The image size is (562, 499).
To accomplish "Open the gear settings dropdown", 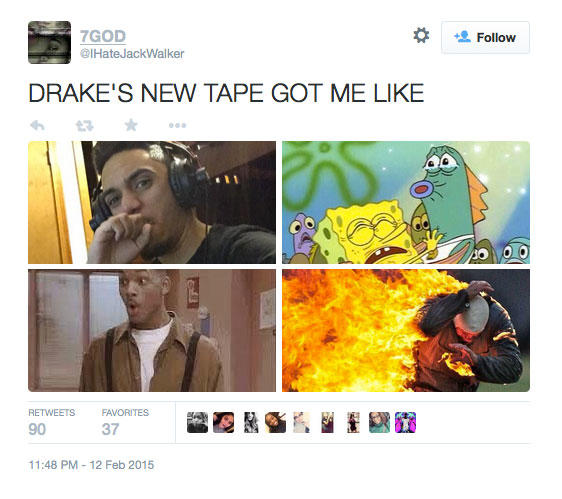I will [x=421, y=35].
